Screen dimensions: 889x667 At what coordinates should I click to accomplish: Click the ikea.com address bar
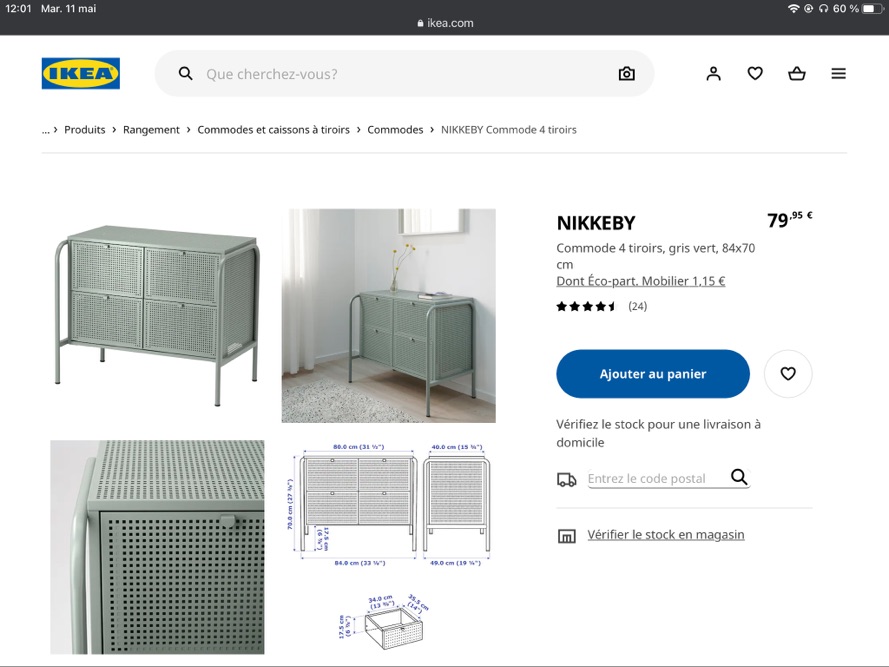[445, 23]
